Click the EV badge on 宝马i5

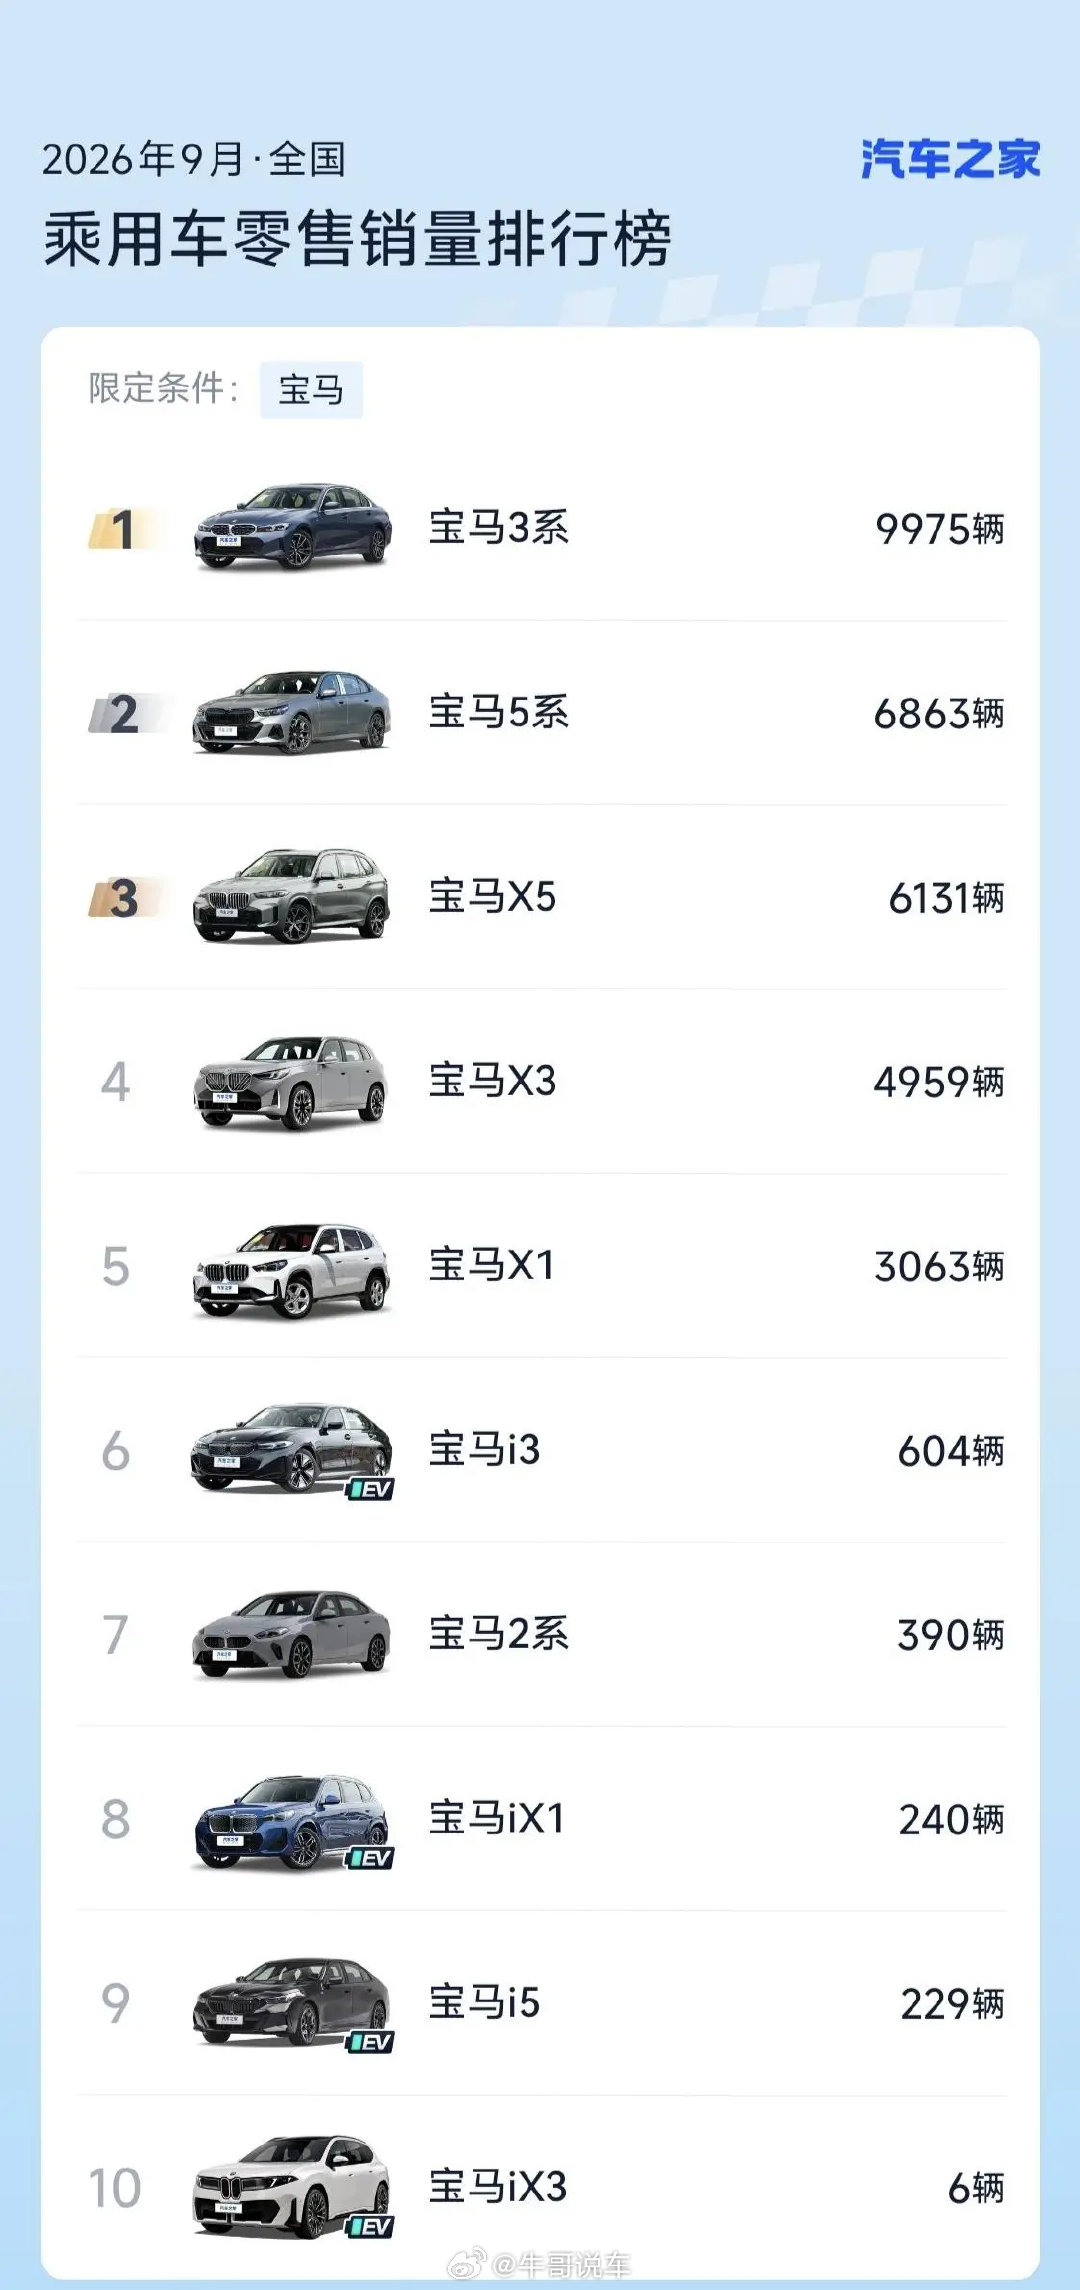pos(370,2042)
